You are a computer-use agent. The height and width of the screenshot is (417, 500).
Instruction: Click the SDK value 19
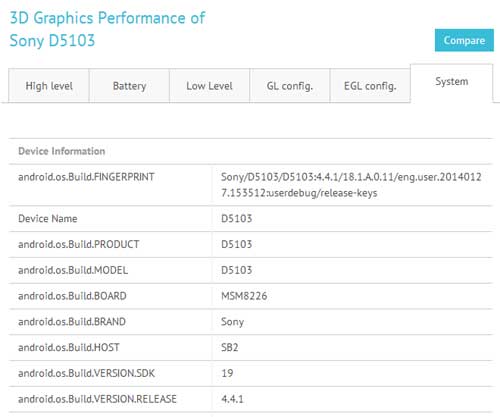pyautogui.click(x=227, y=373)
